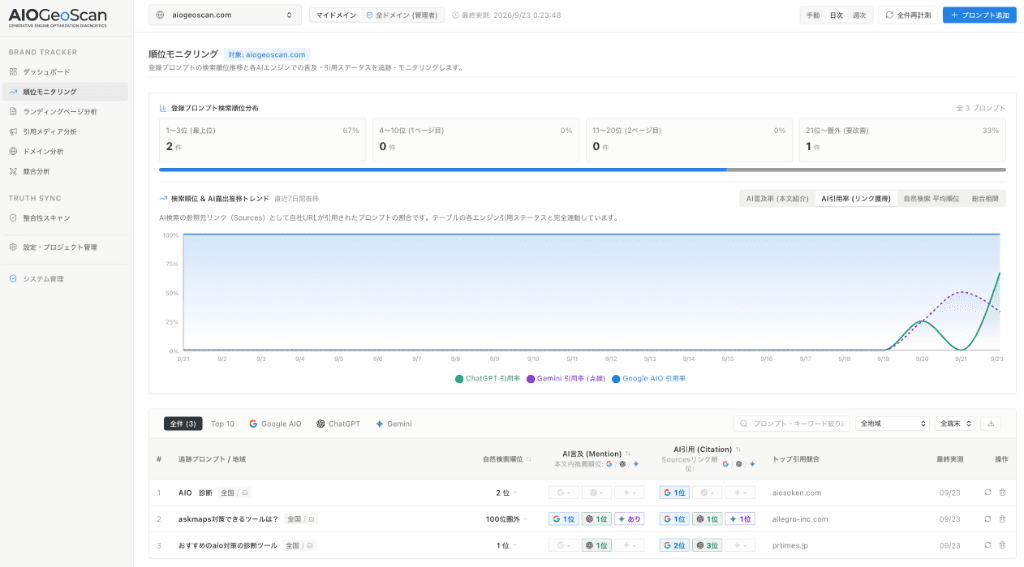Show 自然検索 平均順位 chart tab
The image size is (1024, 567).
[x=931, y=199]
